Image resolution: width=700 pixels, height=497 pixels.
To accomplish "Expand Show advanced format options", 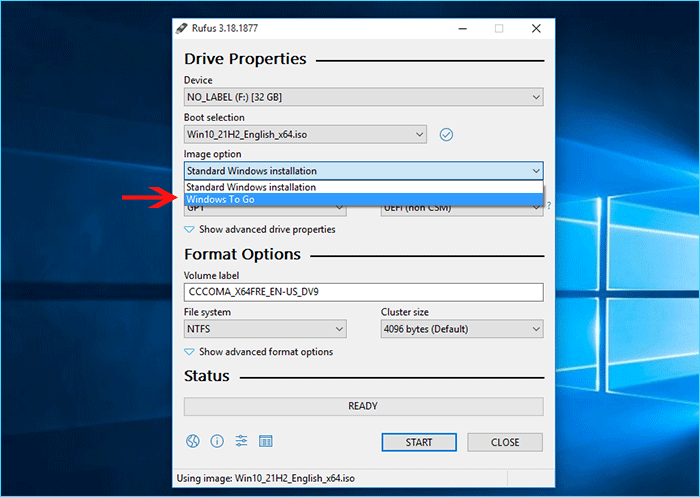I will coord(258,352).
